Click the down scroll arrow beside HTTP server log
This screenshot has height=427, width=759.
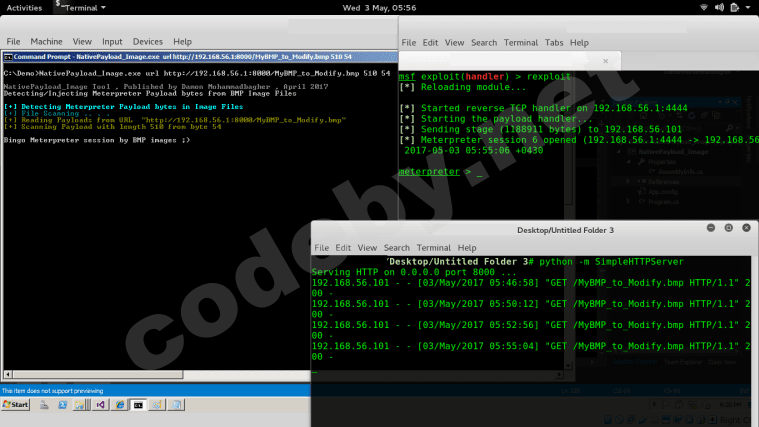(x=569, y=366)
